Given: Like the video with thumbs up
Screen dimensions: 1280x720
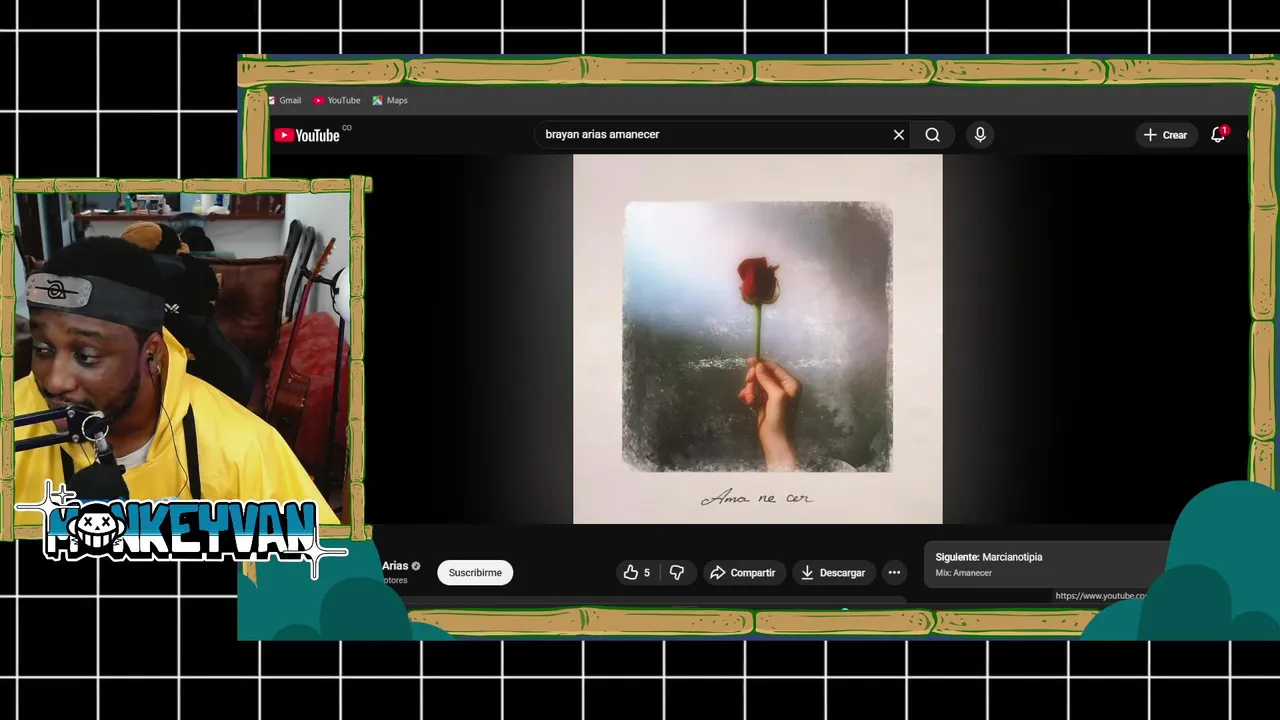Looking at the screenshot, I should click(637, 572).
